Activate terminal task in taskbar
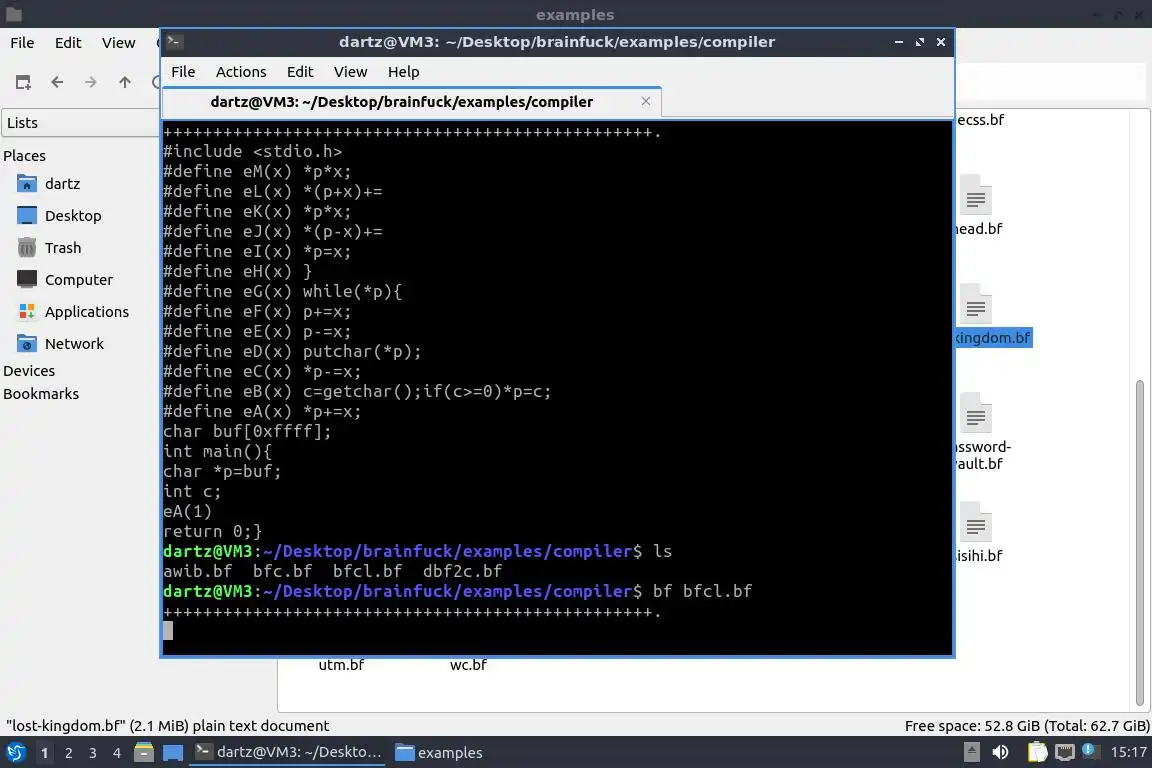The image size is (1152, 768). pyautogui.click(x=287, y=753)
